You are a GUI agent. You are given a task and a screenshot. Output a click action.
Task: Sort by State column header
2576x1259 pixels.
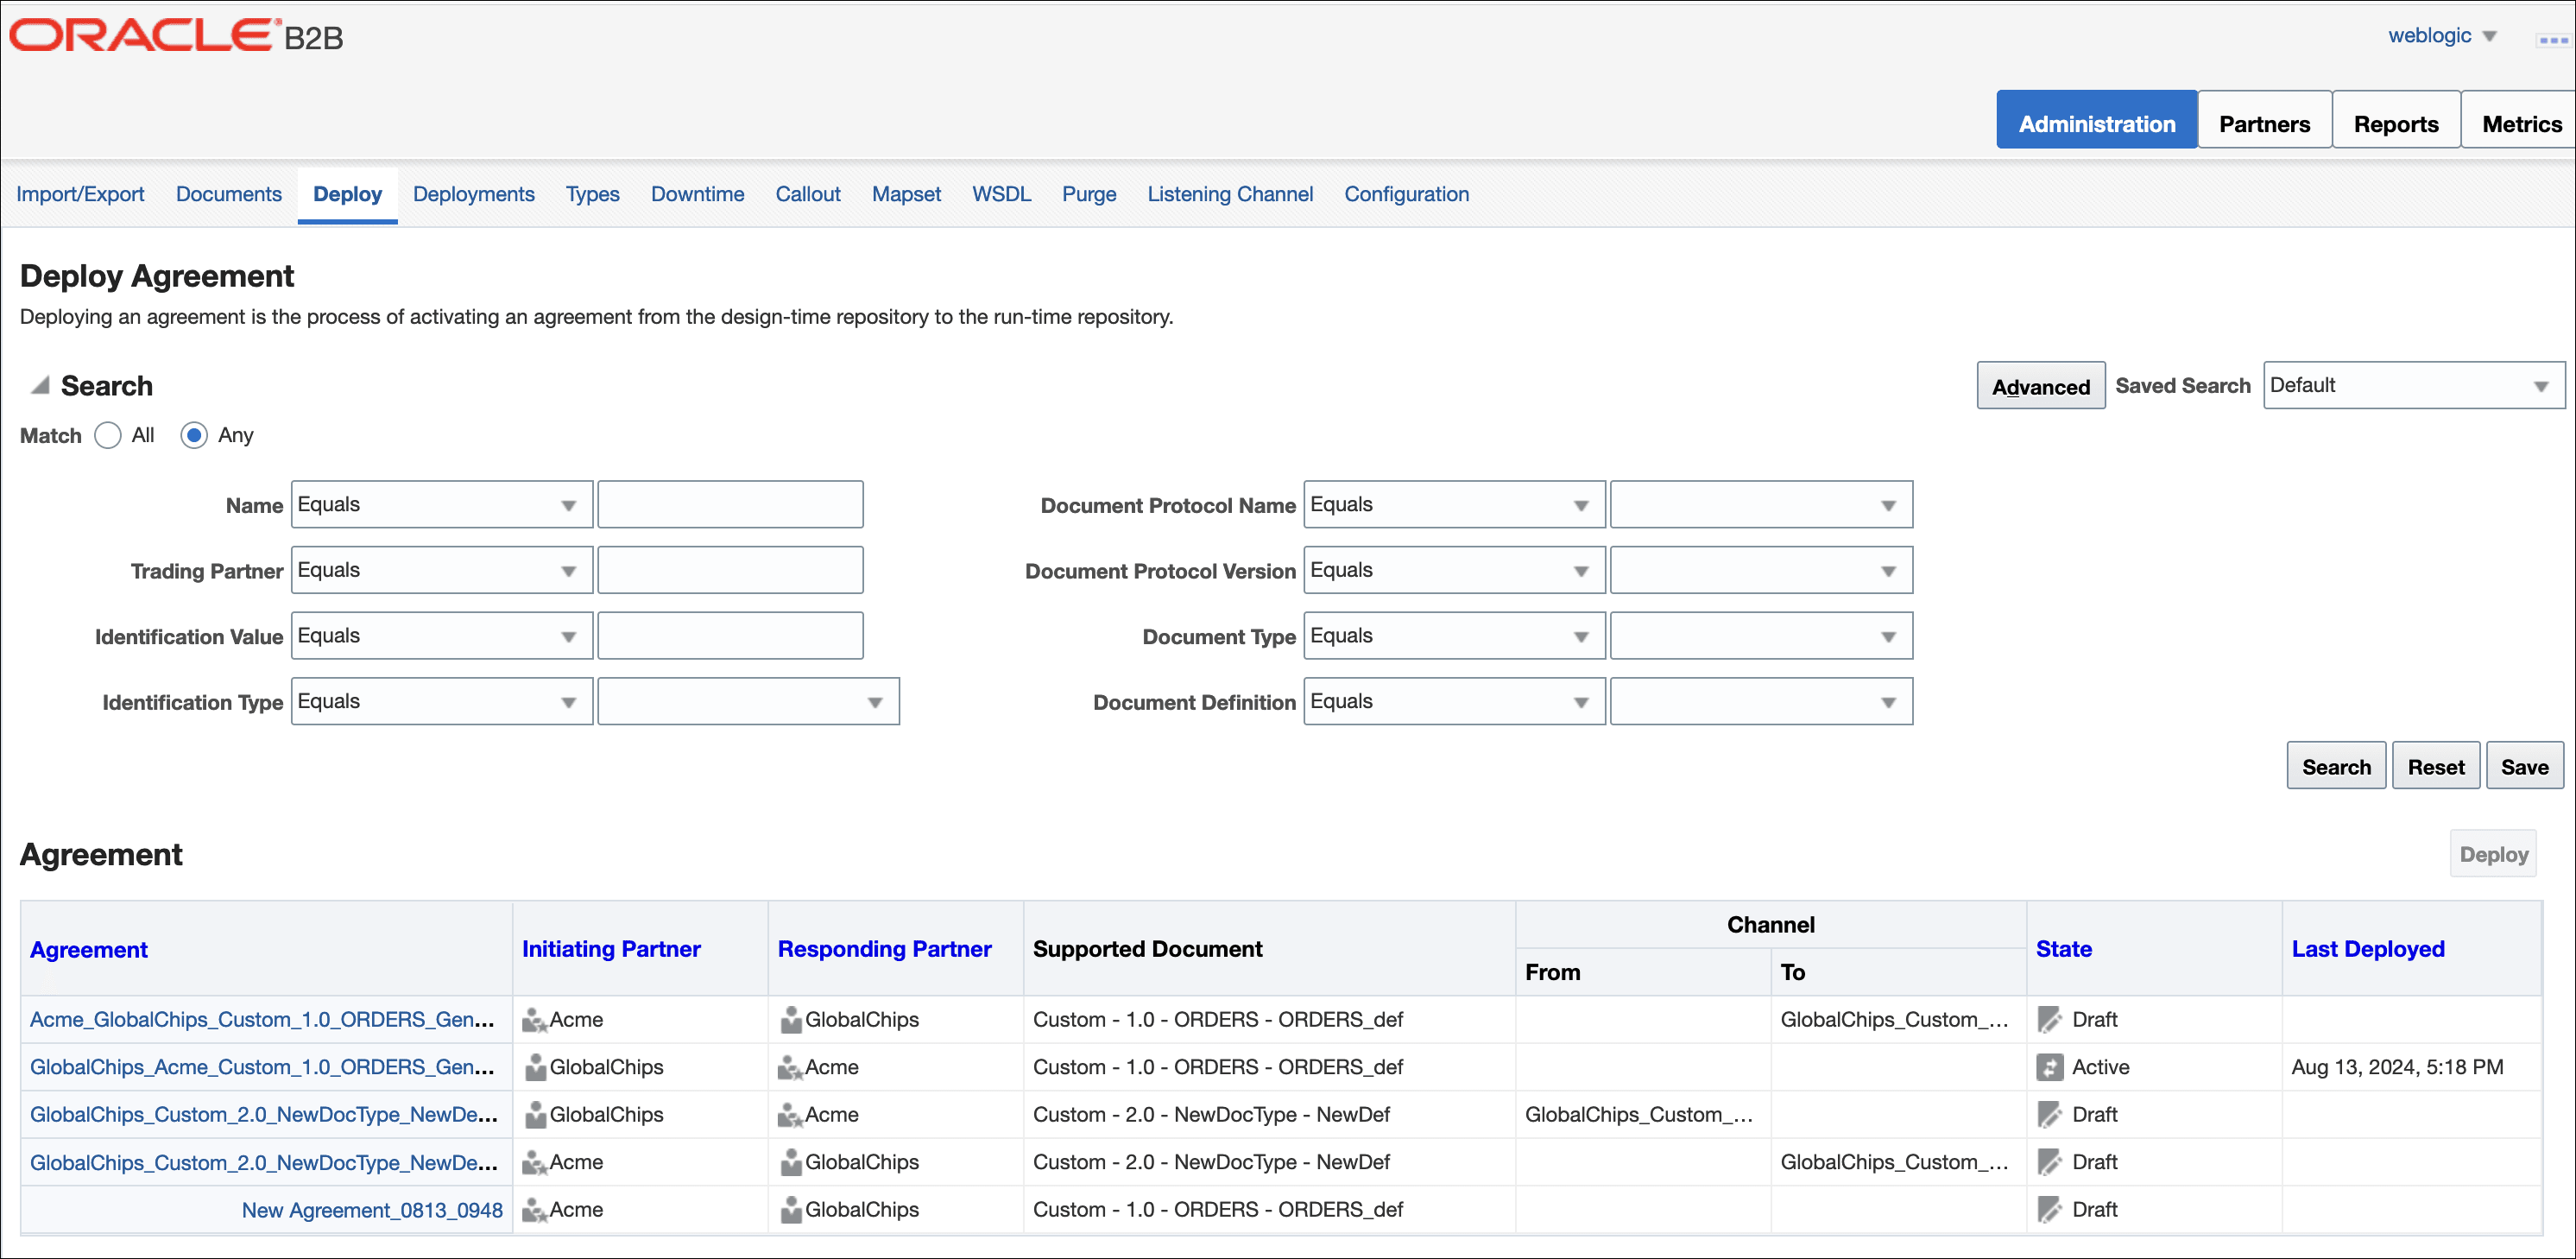click(x=2064, y=949)
